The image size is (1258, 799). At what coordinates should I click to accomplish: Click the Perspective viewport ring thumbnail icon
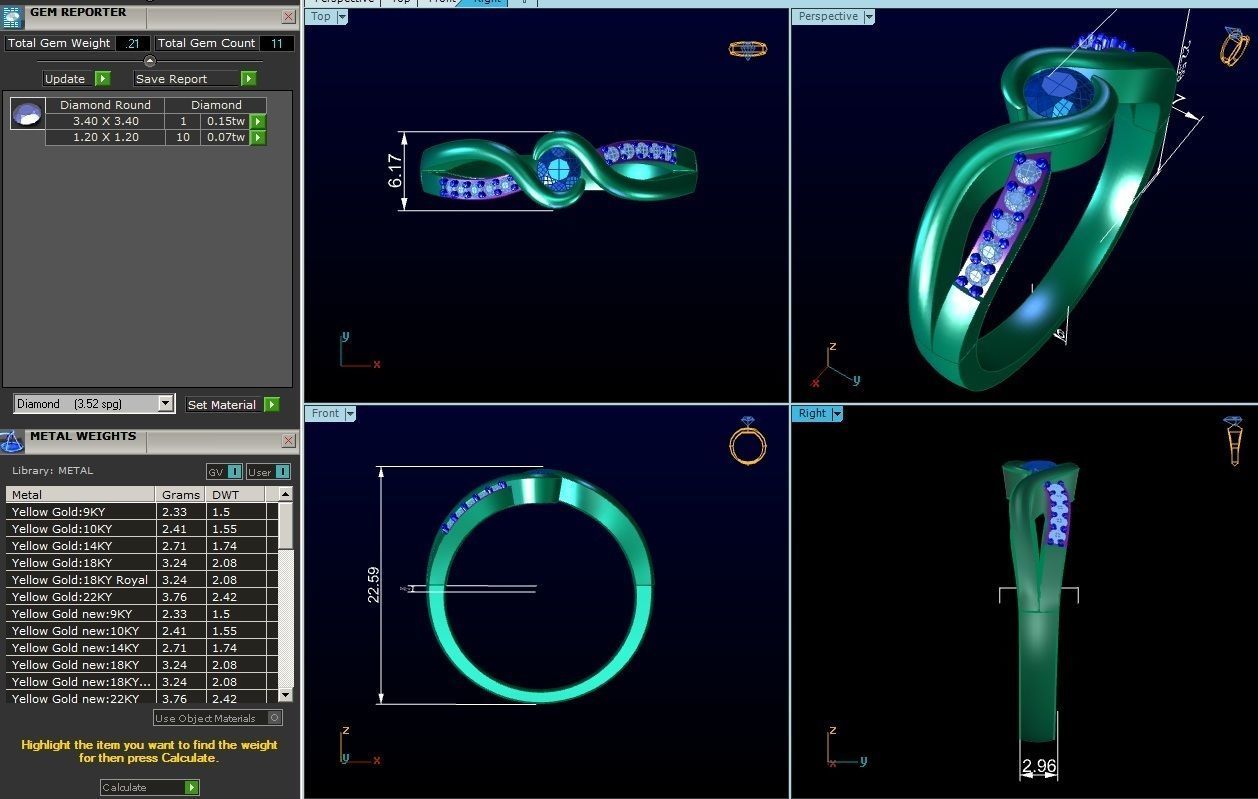click(1234, 46)
